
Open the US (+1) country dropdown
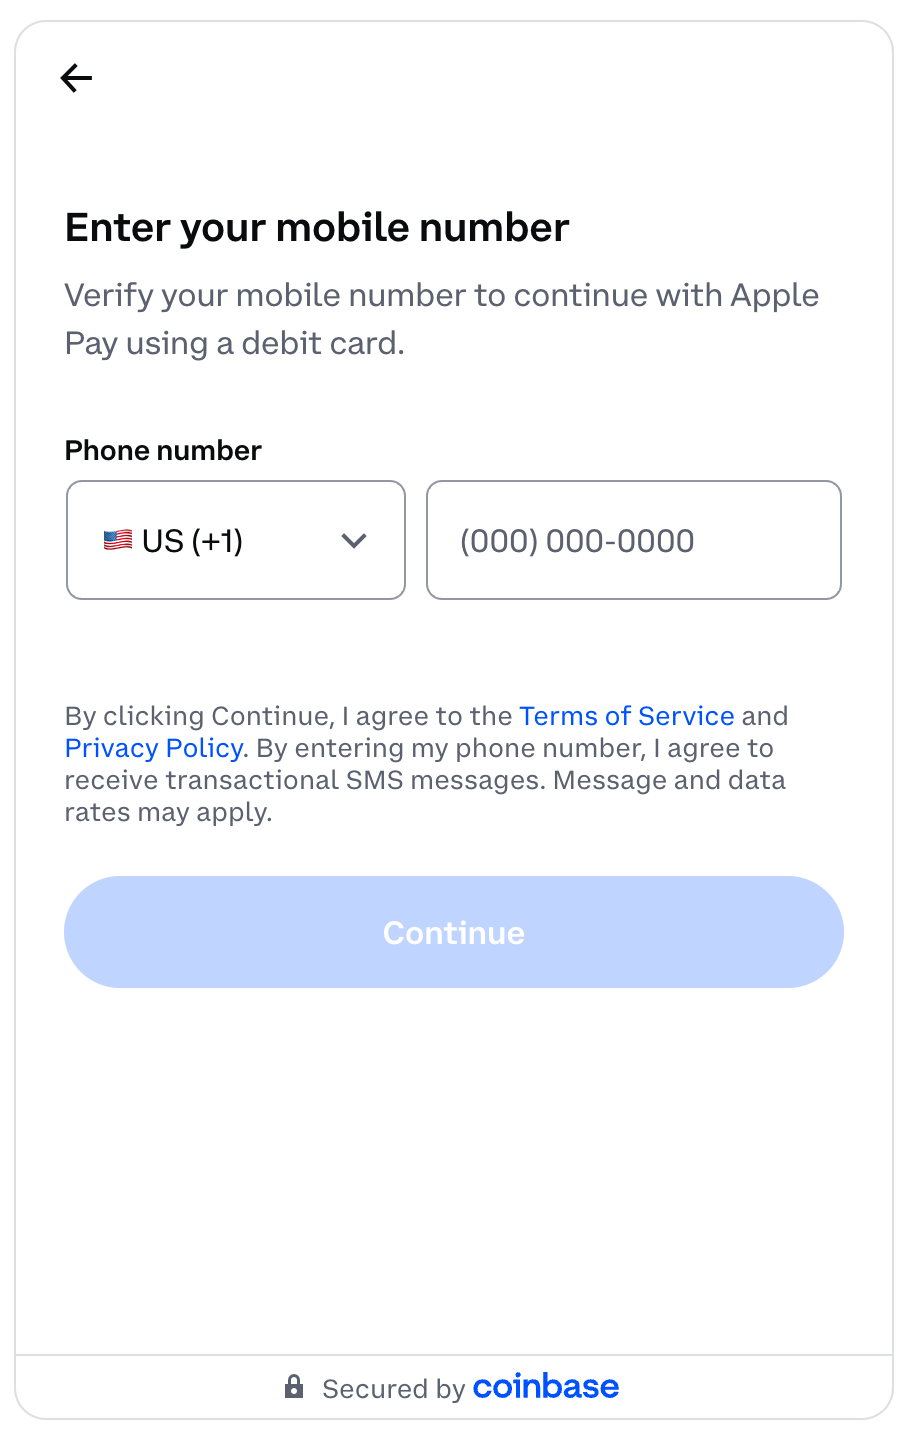point(236,541)
